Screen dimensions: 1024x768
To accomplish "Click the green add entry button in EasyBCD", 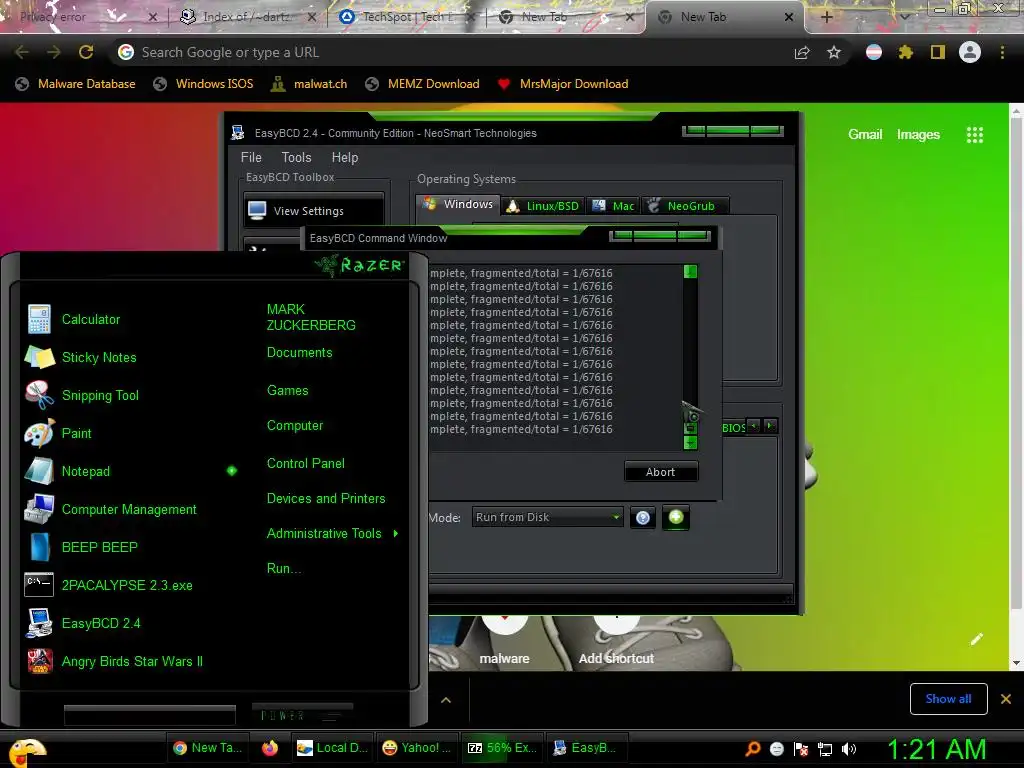I will coord(676,518).
